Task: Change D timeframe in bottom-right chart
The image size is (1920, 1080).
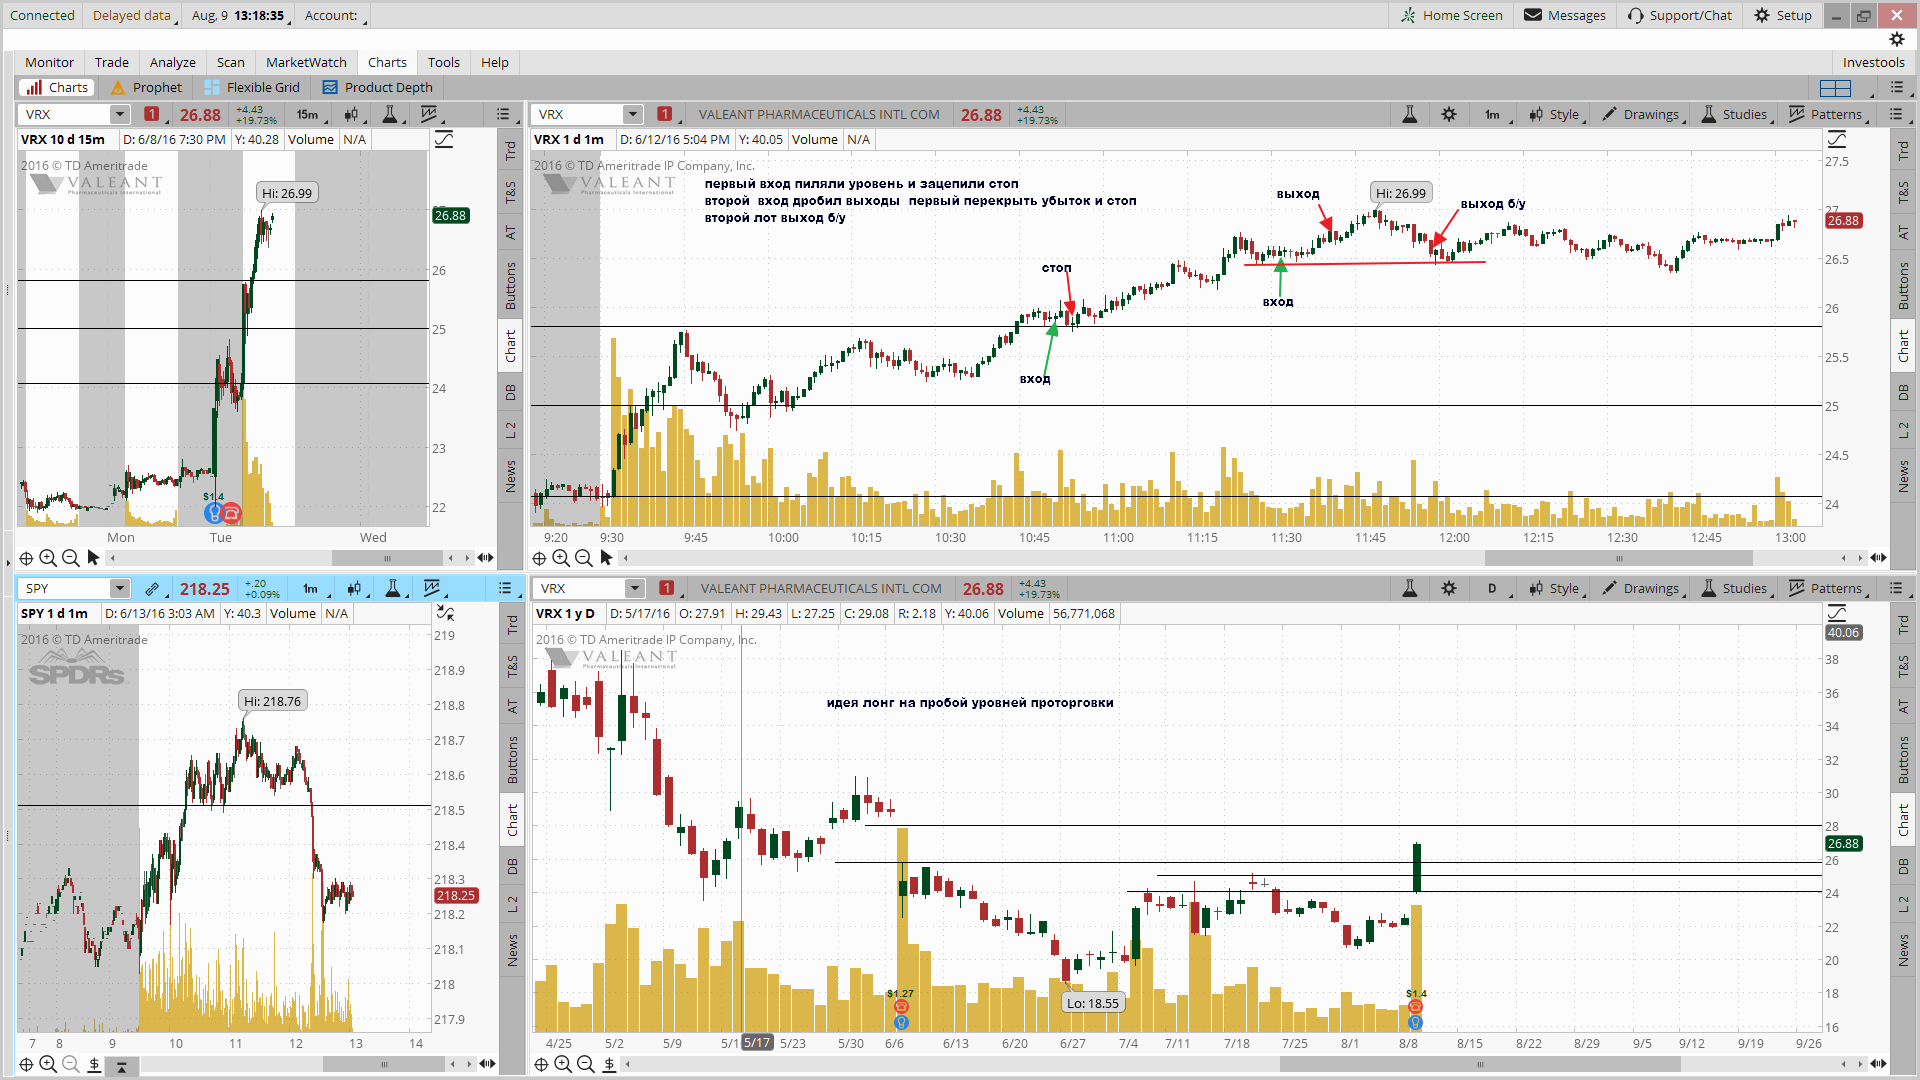Action: click(1492, 588)
